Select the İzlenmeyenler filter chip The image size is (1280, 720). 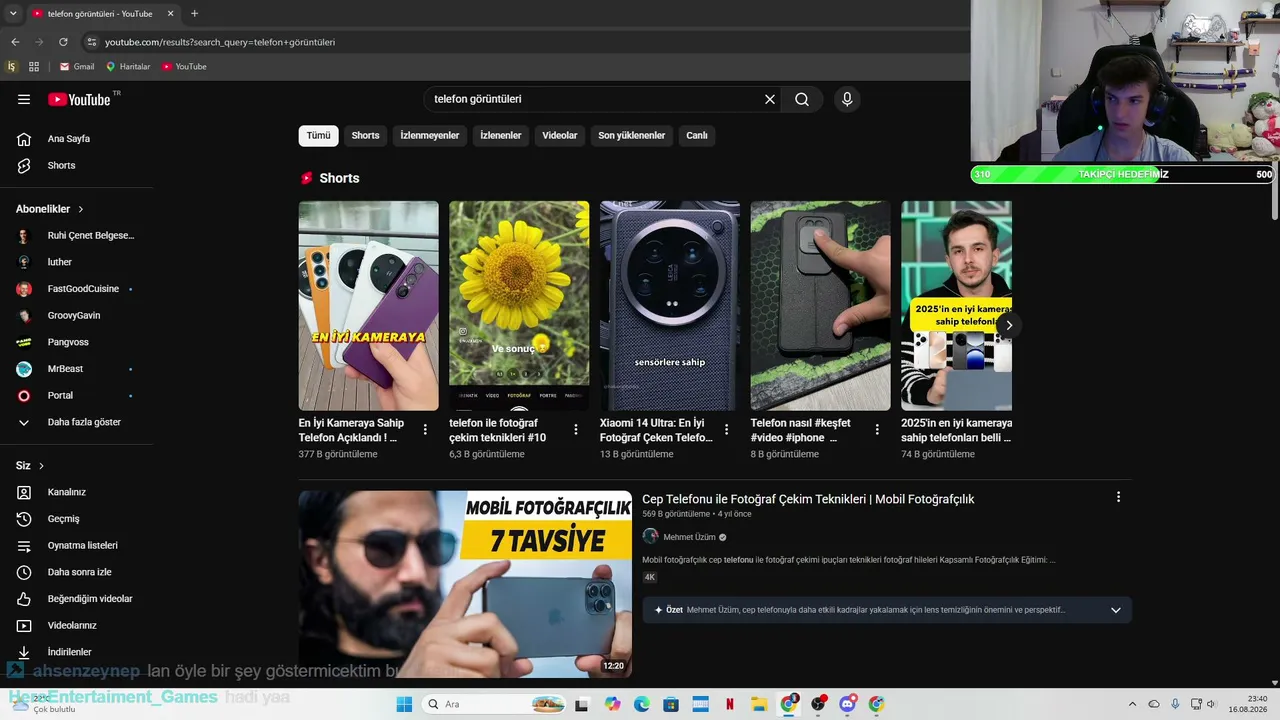pos(430,136)
